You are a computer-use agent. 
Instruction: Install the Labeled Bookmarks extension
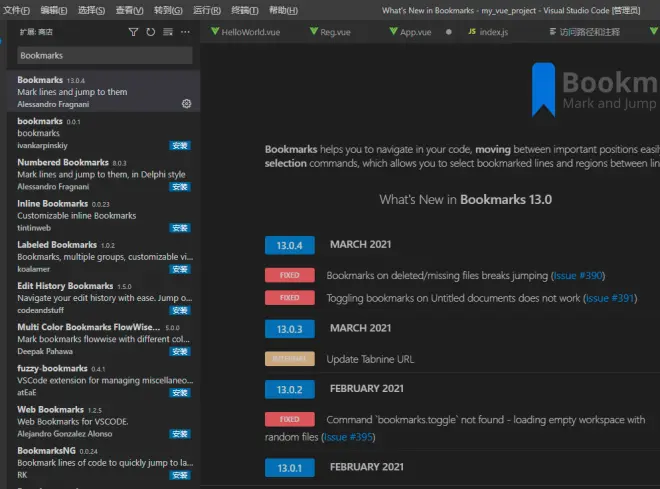click(x=180, y=269)
